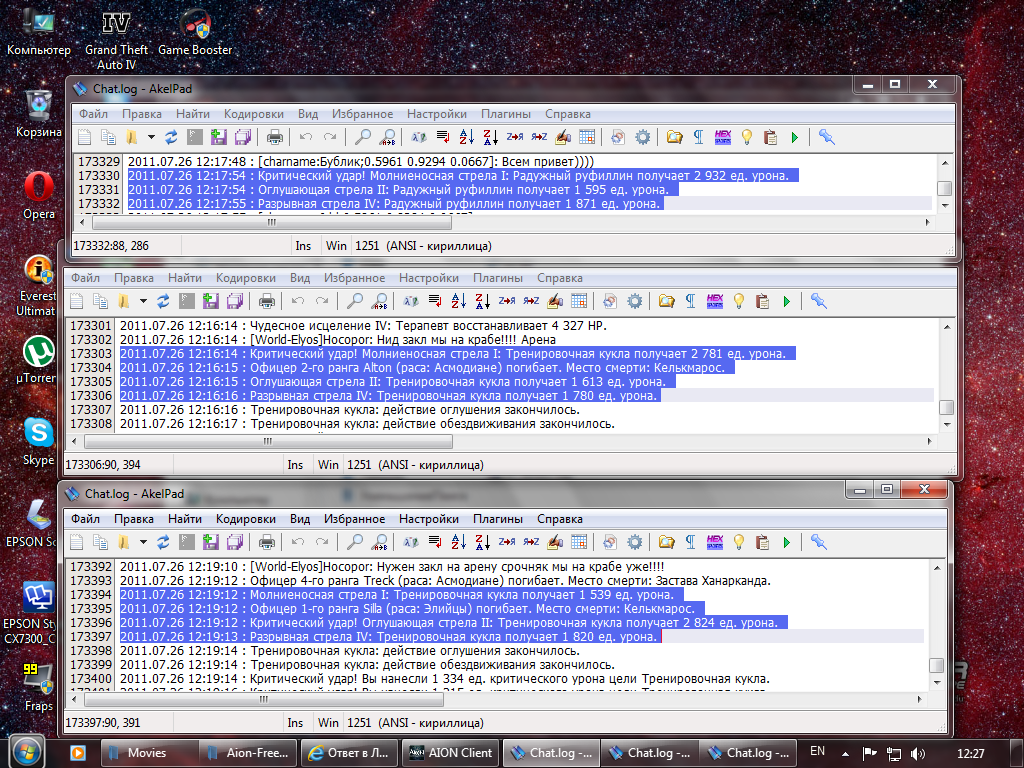1024x768 pixels.
Task: Sort lines ascending A-Z icon, top window
Action: pyautogui.click(x=466, y=137)
